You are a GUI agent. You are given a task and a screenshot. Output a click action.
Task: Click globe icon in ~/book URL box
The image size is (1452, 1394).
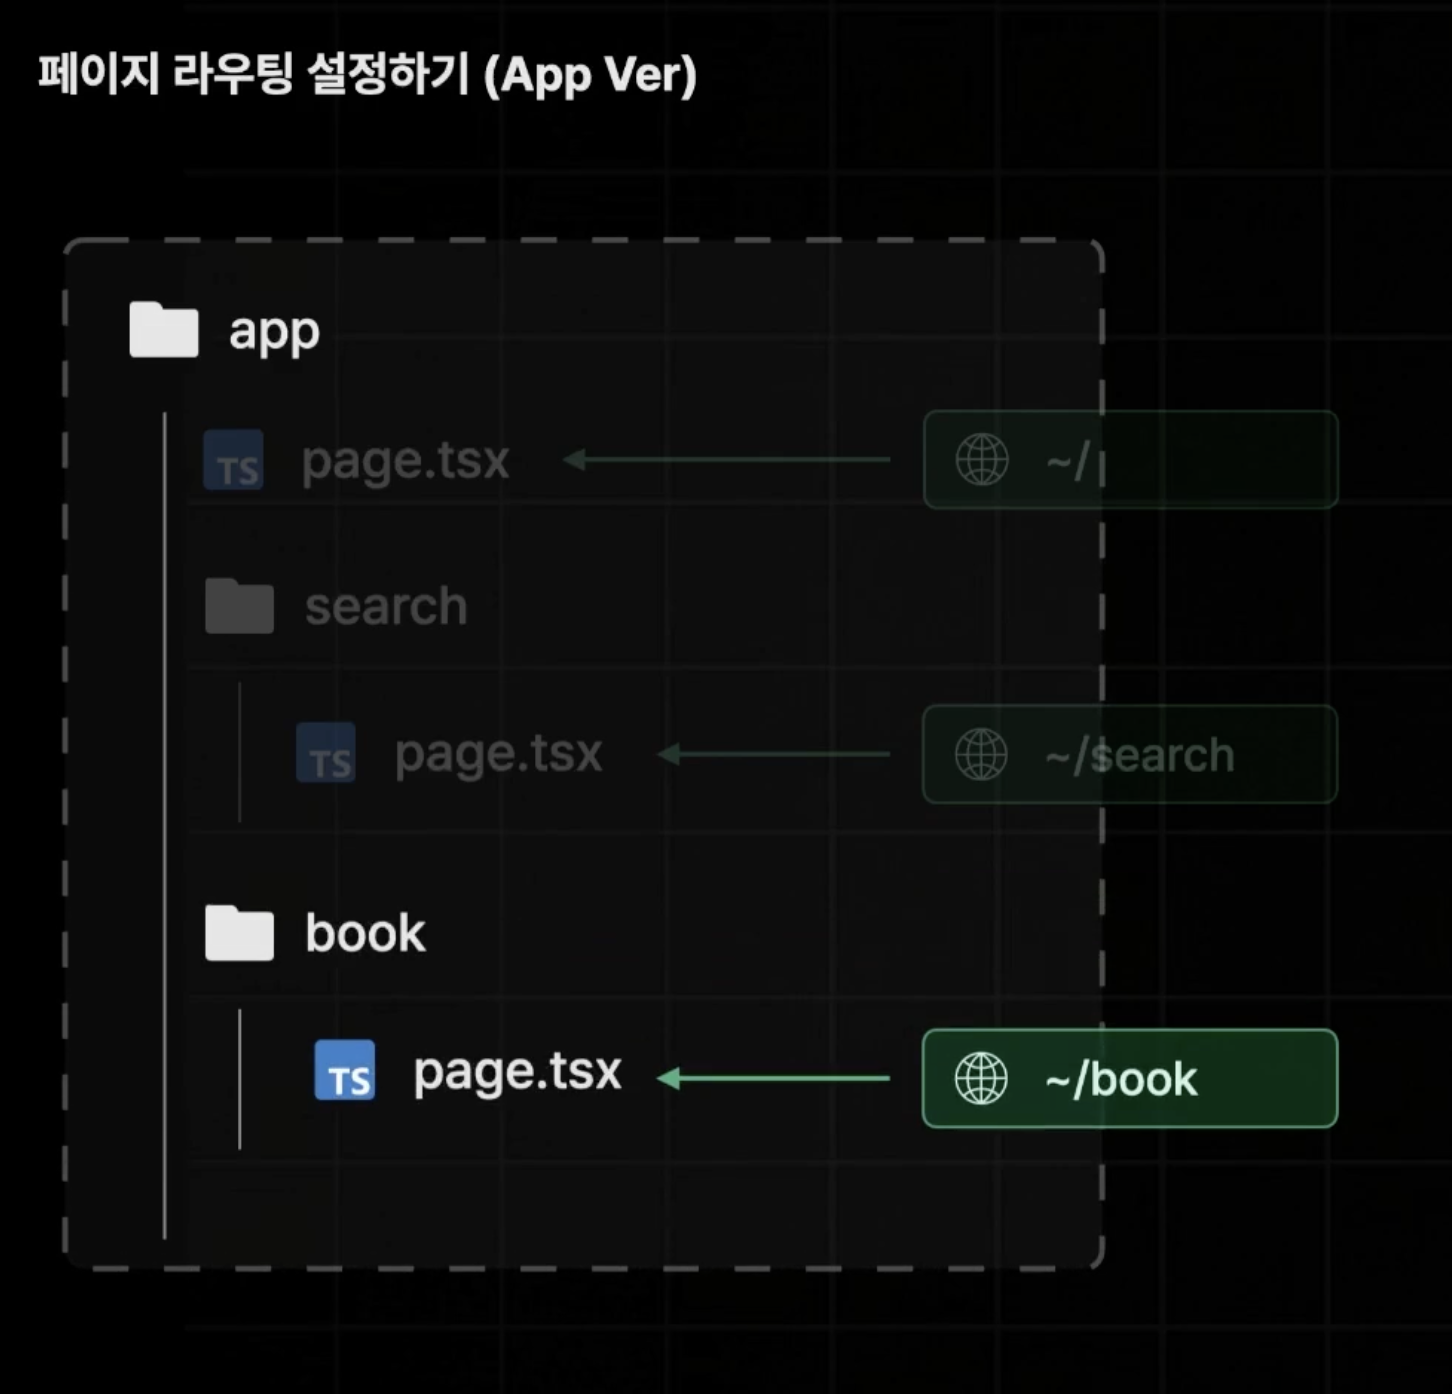click(981, 1078)
